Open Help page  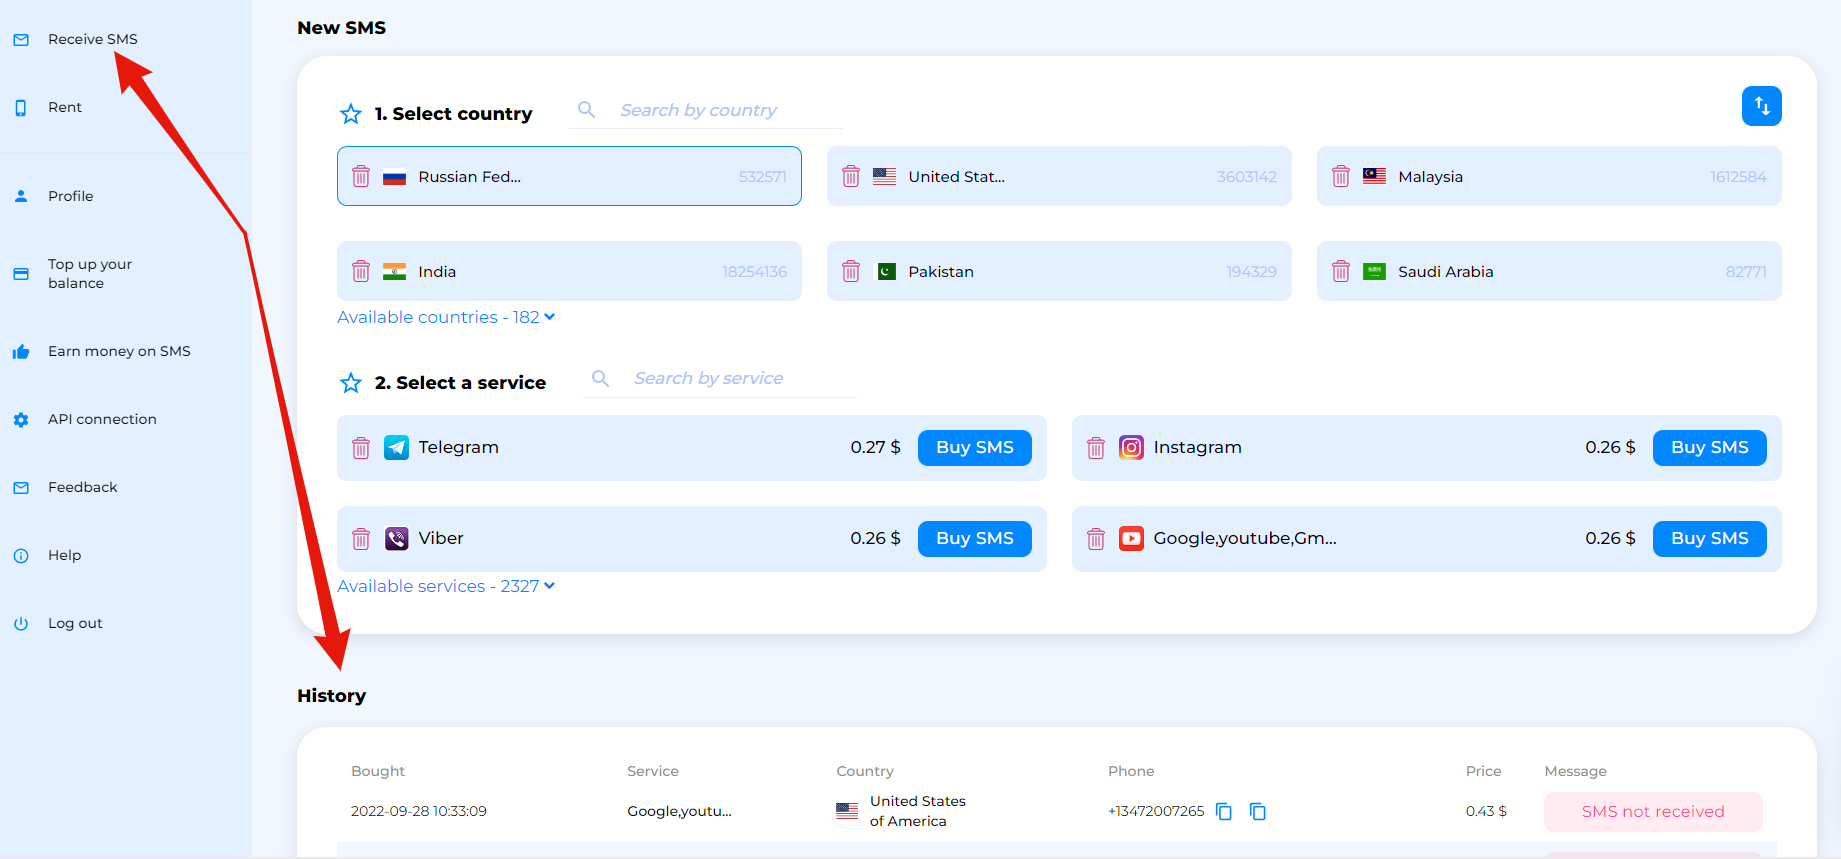tap(65, 555)
